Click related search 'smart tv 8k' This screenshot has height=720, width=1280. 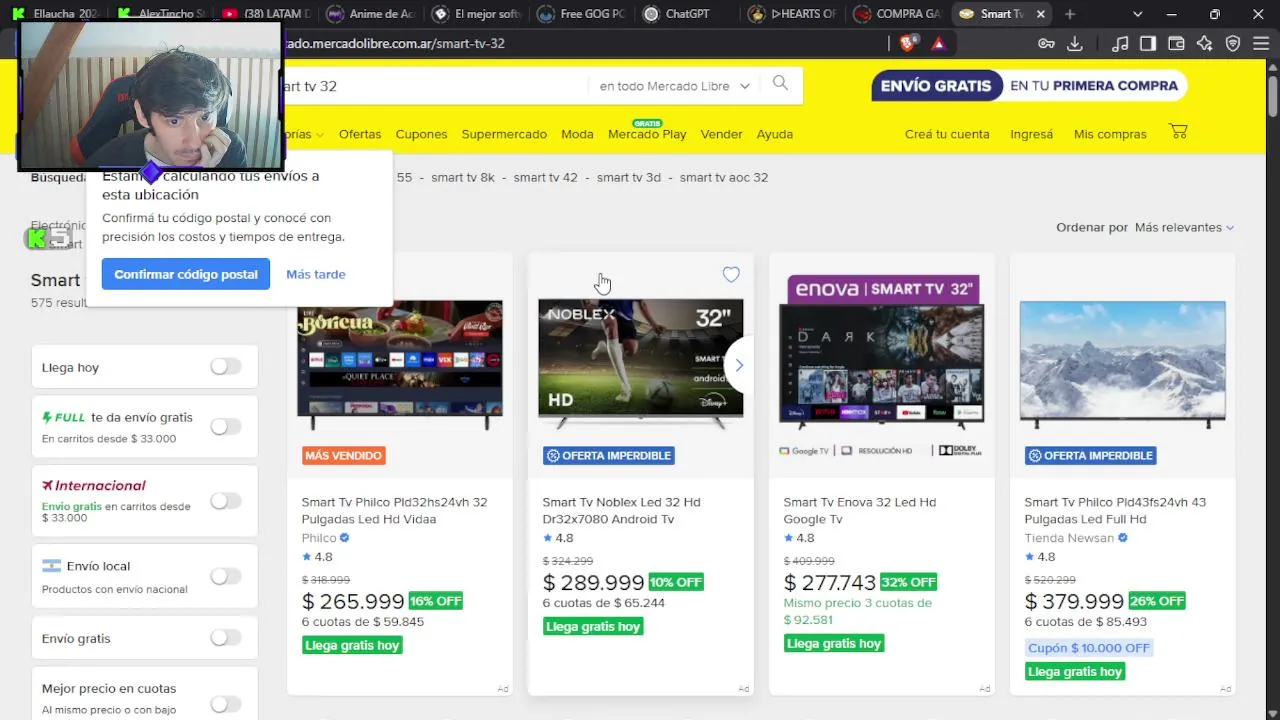pos(463,177)
